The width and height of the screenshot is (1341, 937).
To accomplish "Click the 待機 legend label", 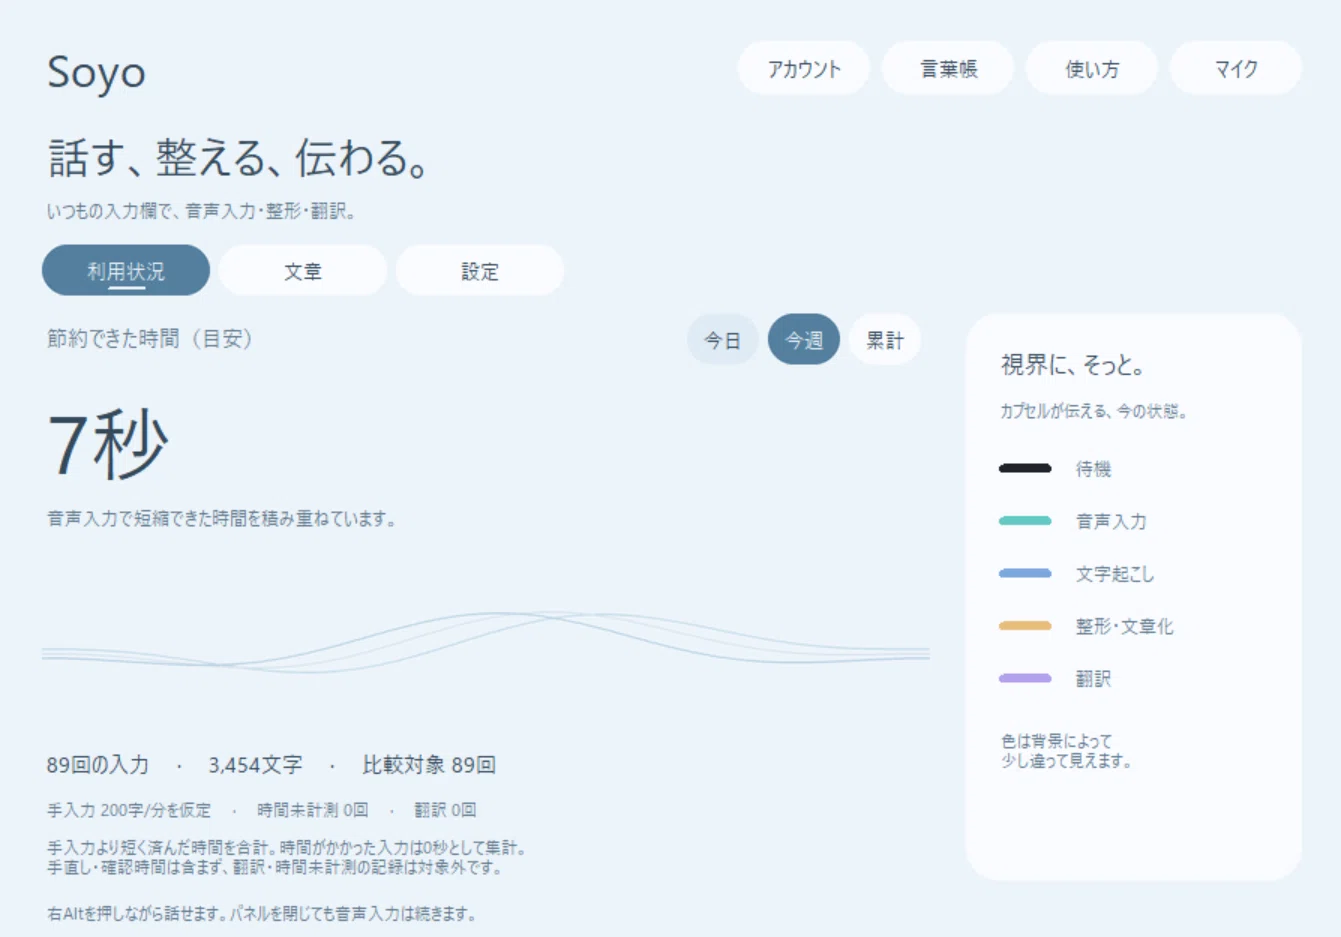I will [1093, 469].
